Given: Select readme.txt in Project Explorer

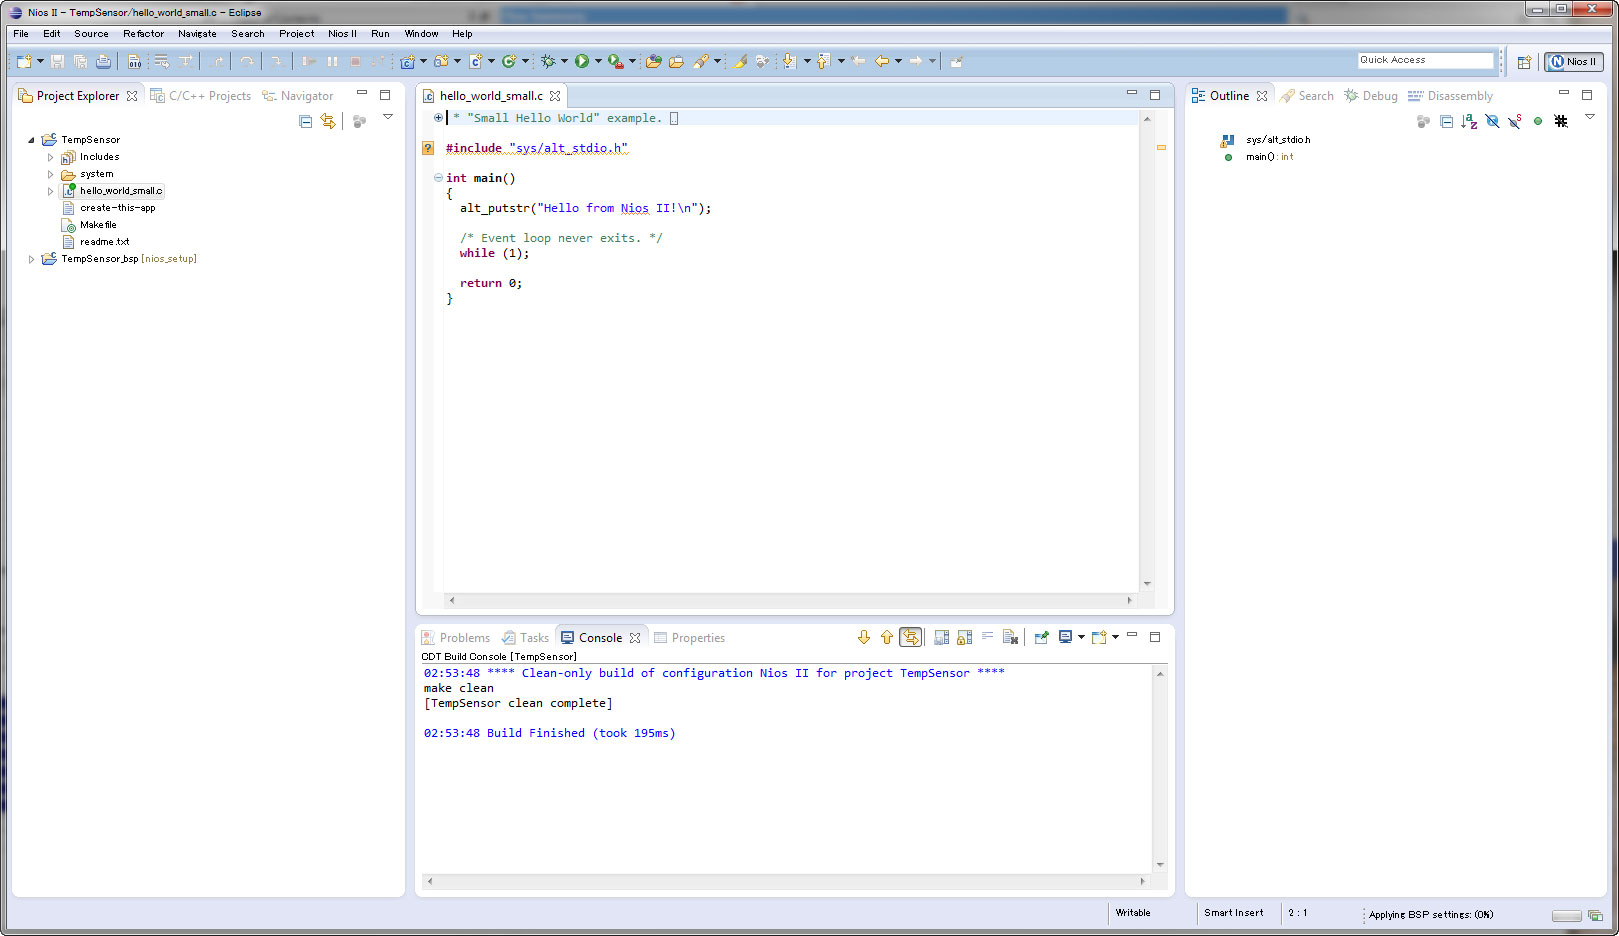Looking at the screenshot, I should [104, 242].
